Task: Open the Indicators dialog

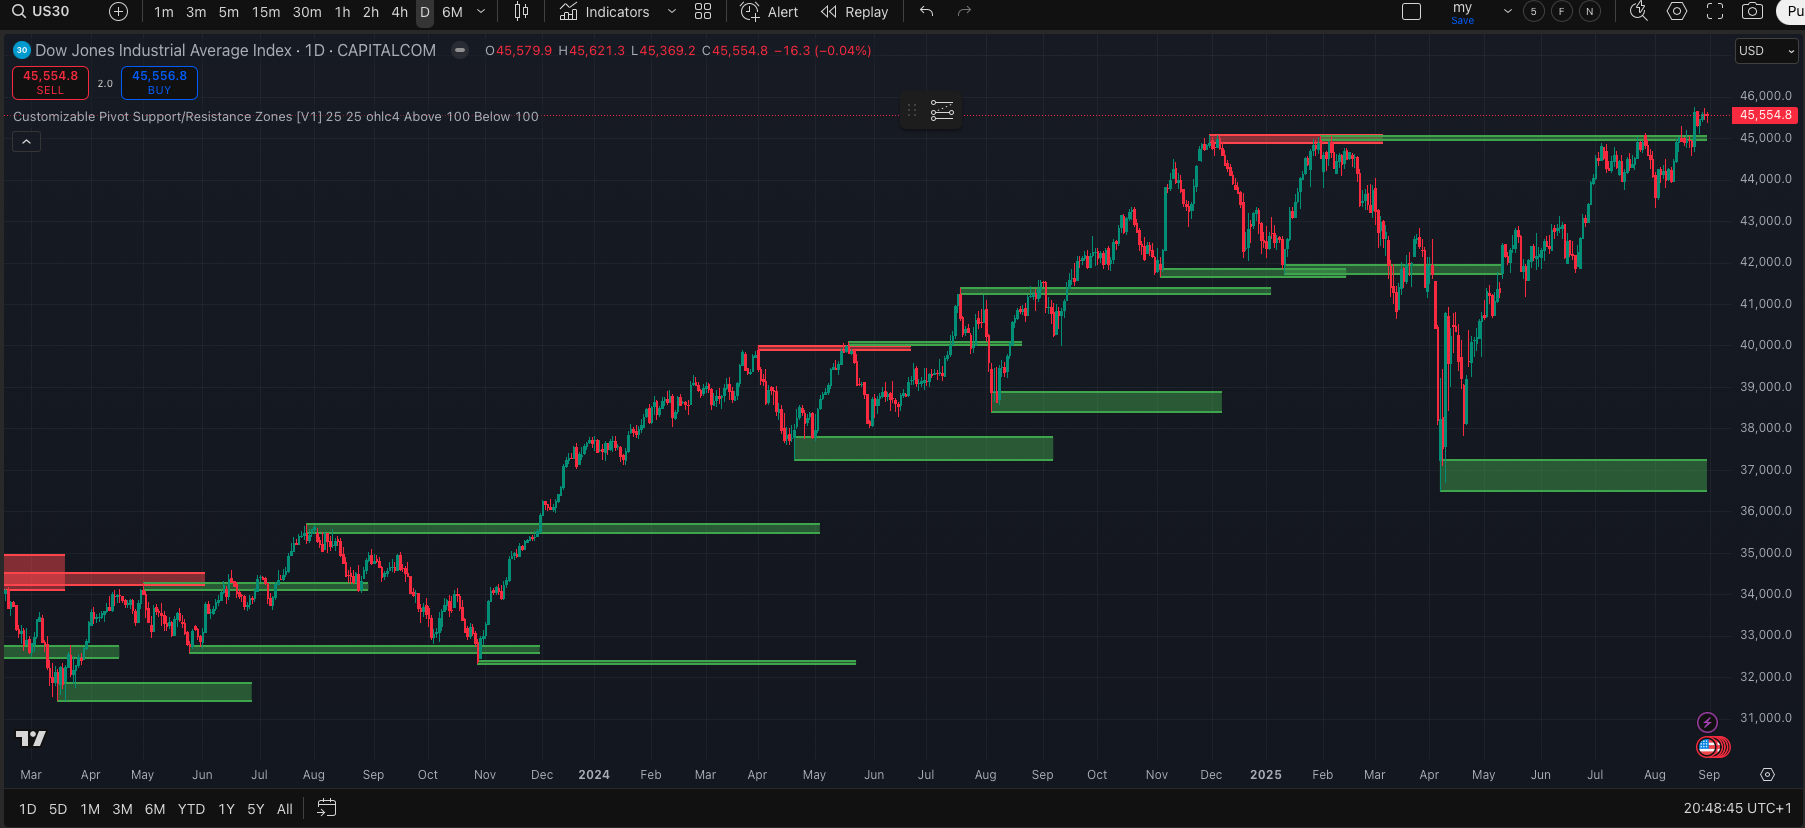Action: pos(604,12)
